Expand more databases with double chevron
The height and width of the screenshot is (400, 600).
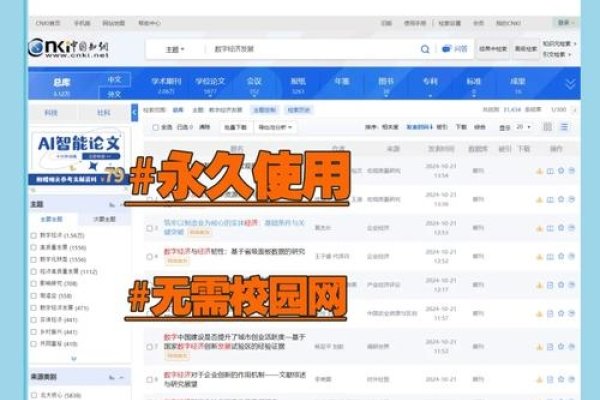pos(570,83)
